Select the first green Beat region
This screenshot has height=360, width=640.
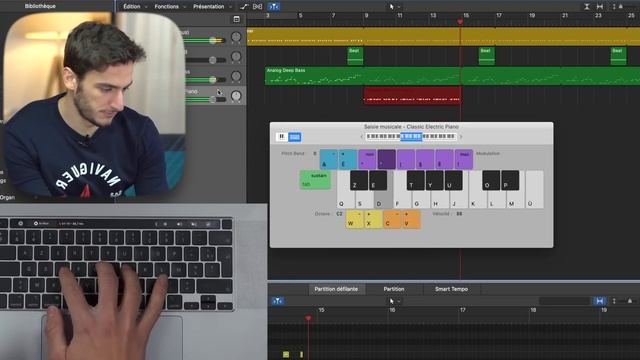pos(355,56)
